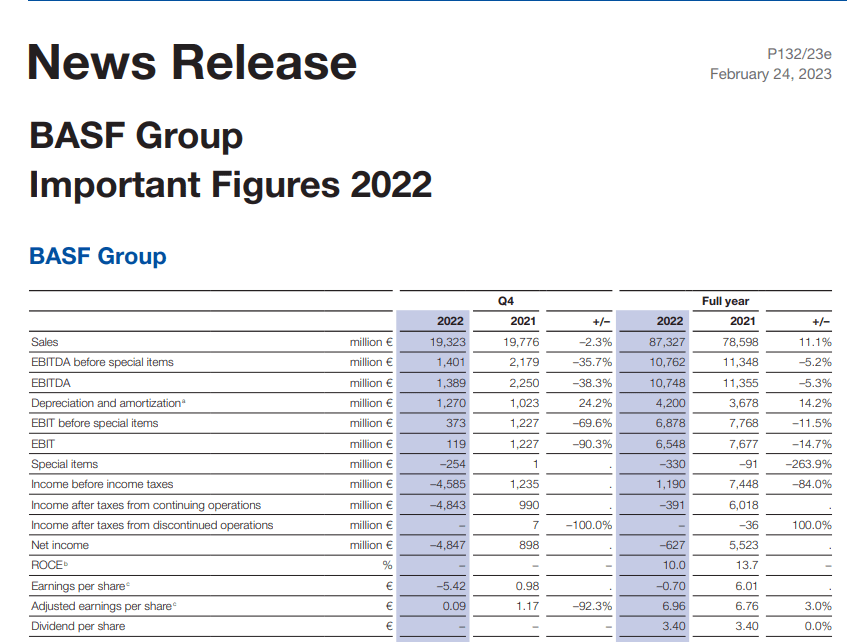Click the Income before income taxes label

click(x=102, y=484)
